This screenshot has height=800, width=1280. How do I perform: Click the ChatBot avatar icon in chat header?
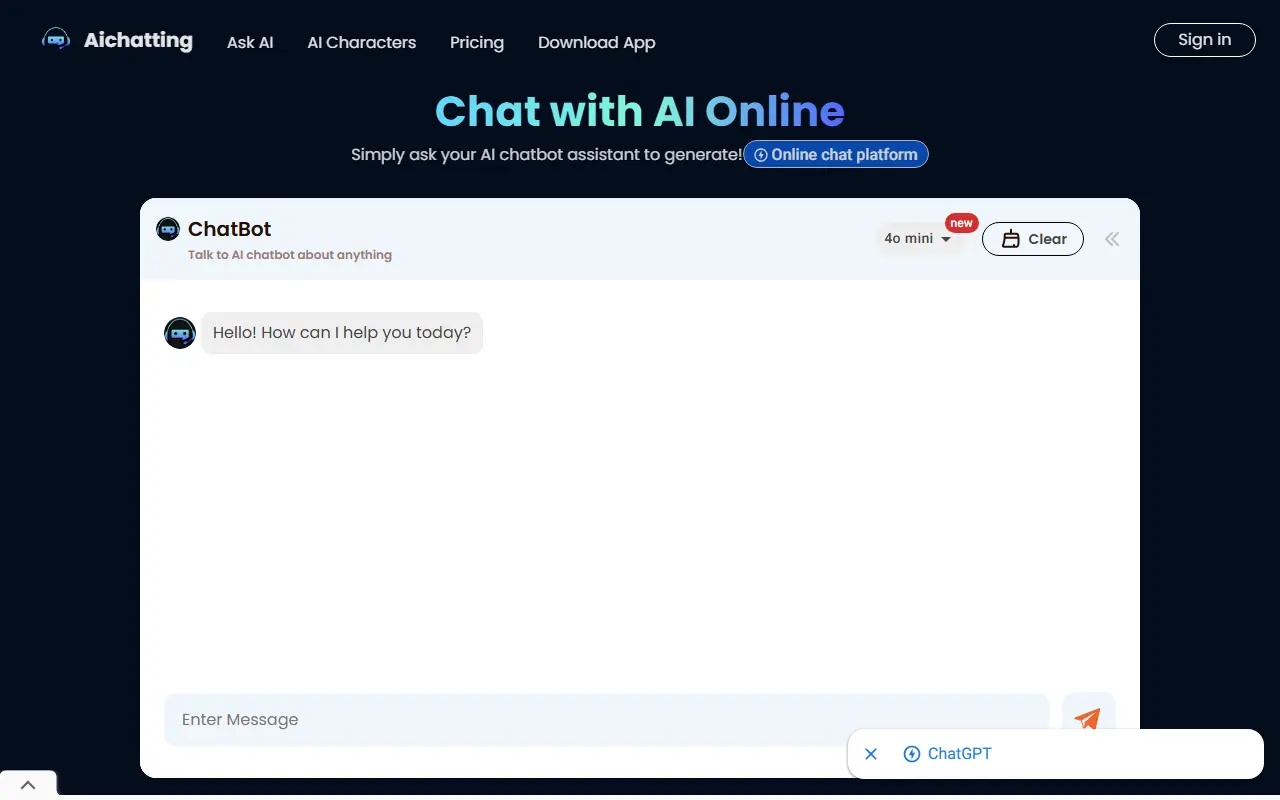tap(167, 228)
